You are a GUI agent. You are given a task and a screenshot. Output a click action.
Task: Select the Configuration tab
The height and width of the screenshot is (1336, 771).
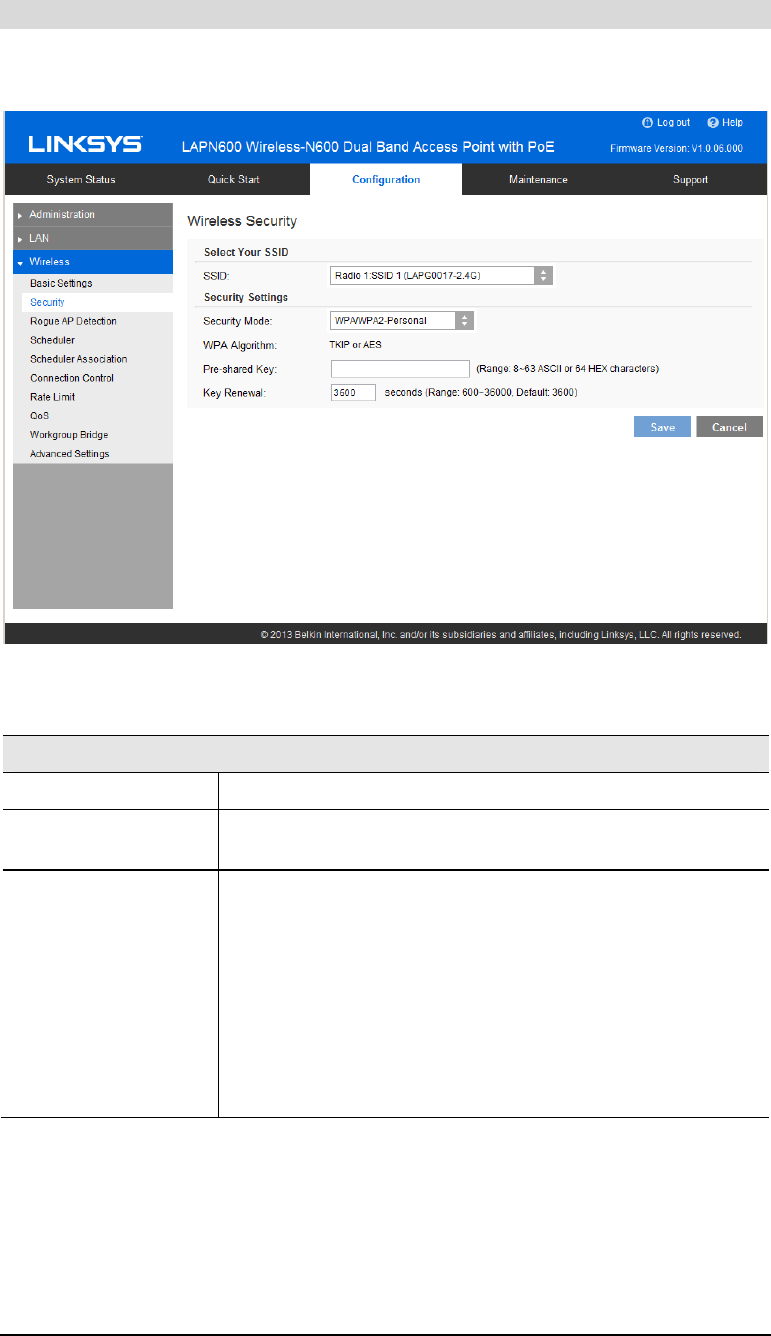point(386,179)
